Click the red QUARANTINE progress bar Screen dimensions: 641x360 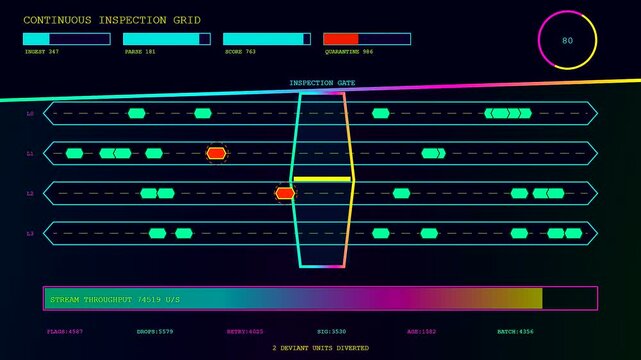(367, 39)
